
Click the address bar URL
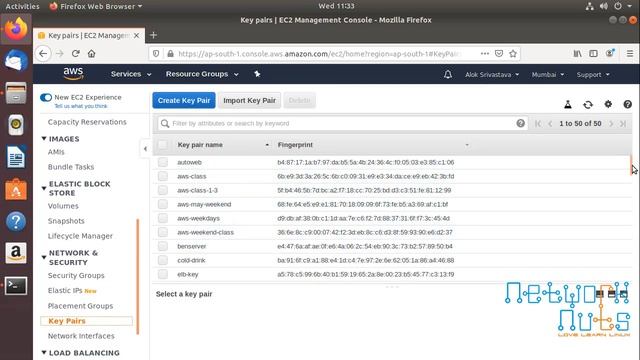coord(320,53)
